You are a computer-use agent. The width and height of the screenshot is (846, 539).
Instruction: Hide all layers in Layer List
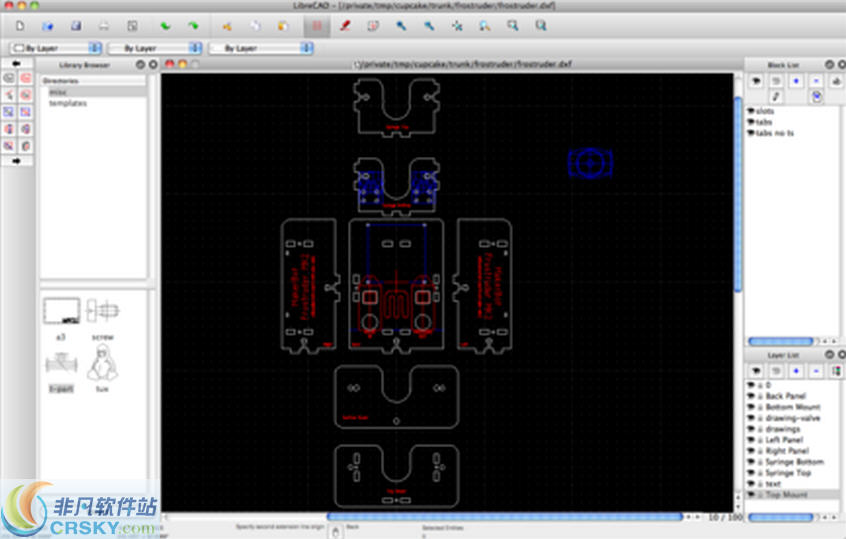pyautogui.click(x=776, y=371)
